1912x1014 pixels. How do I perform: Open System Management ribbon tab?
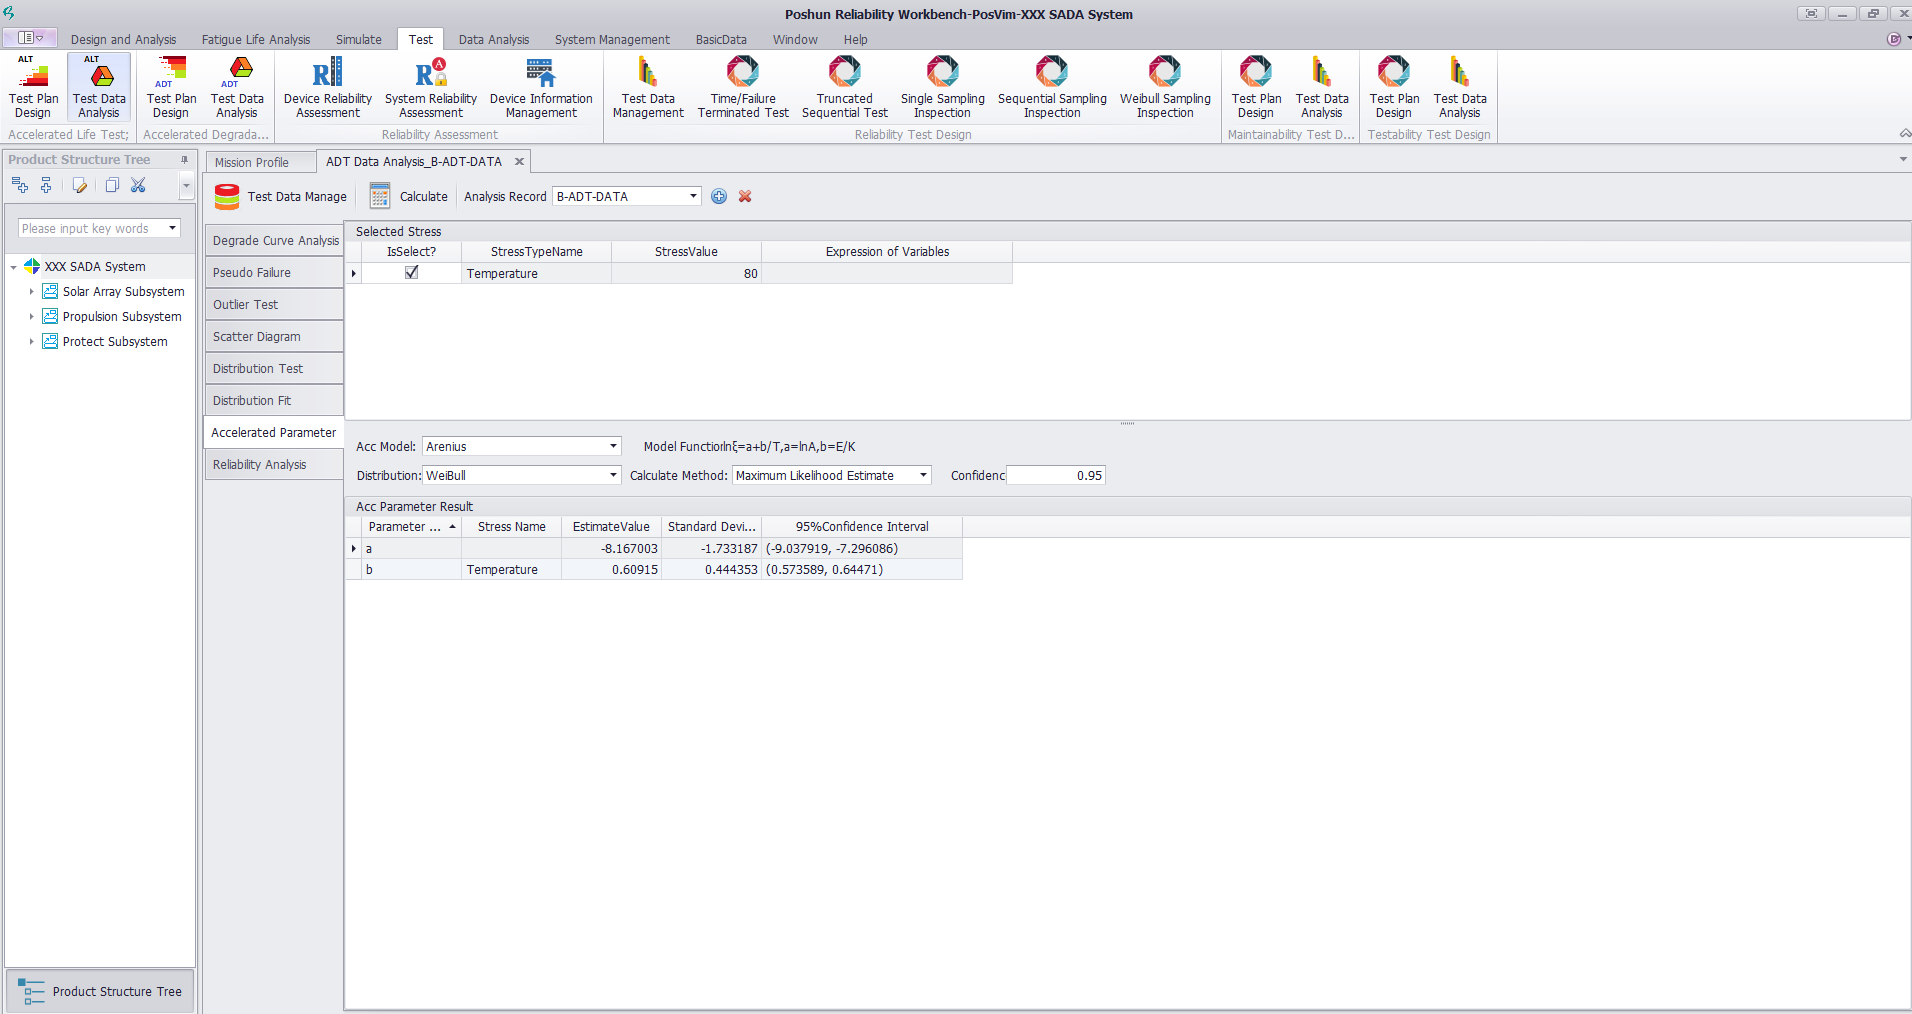[612, 40]
